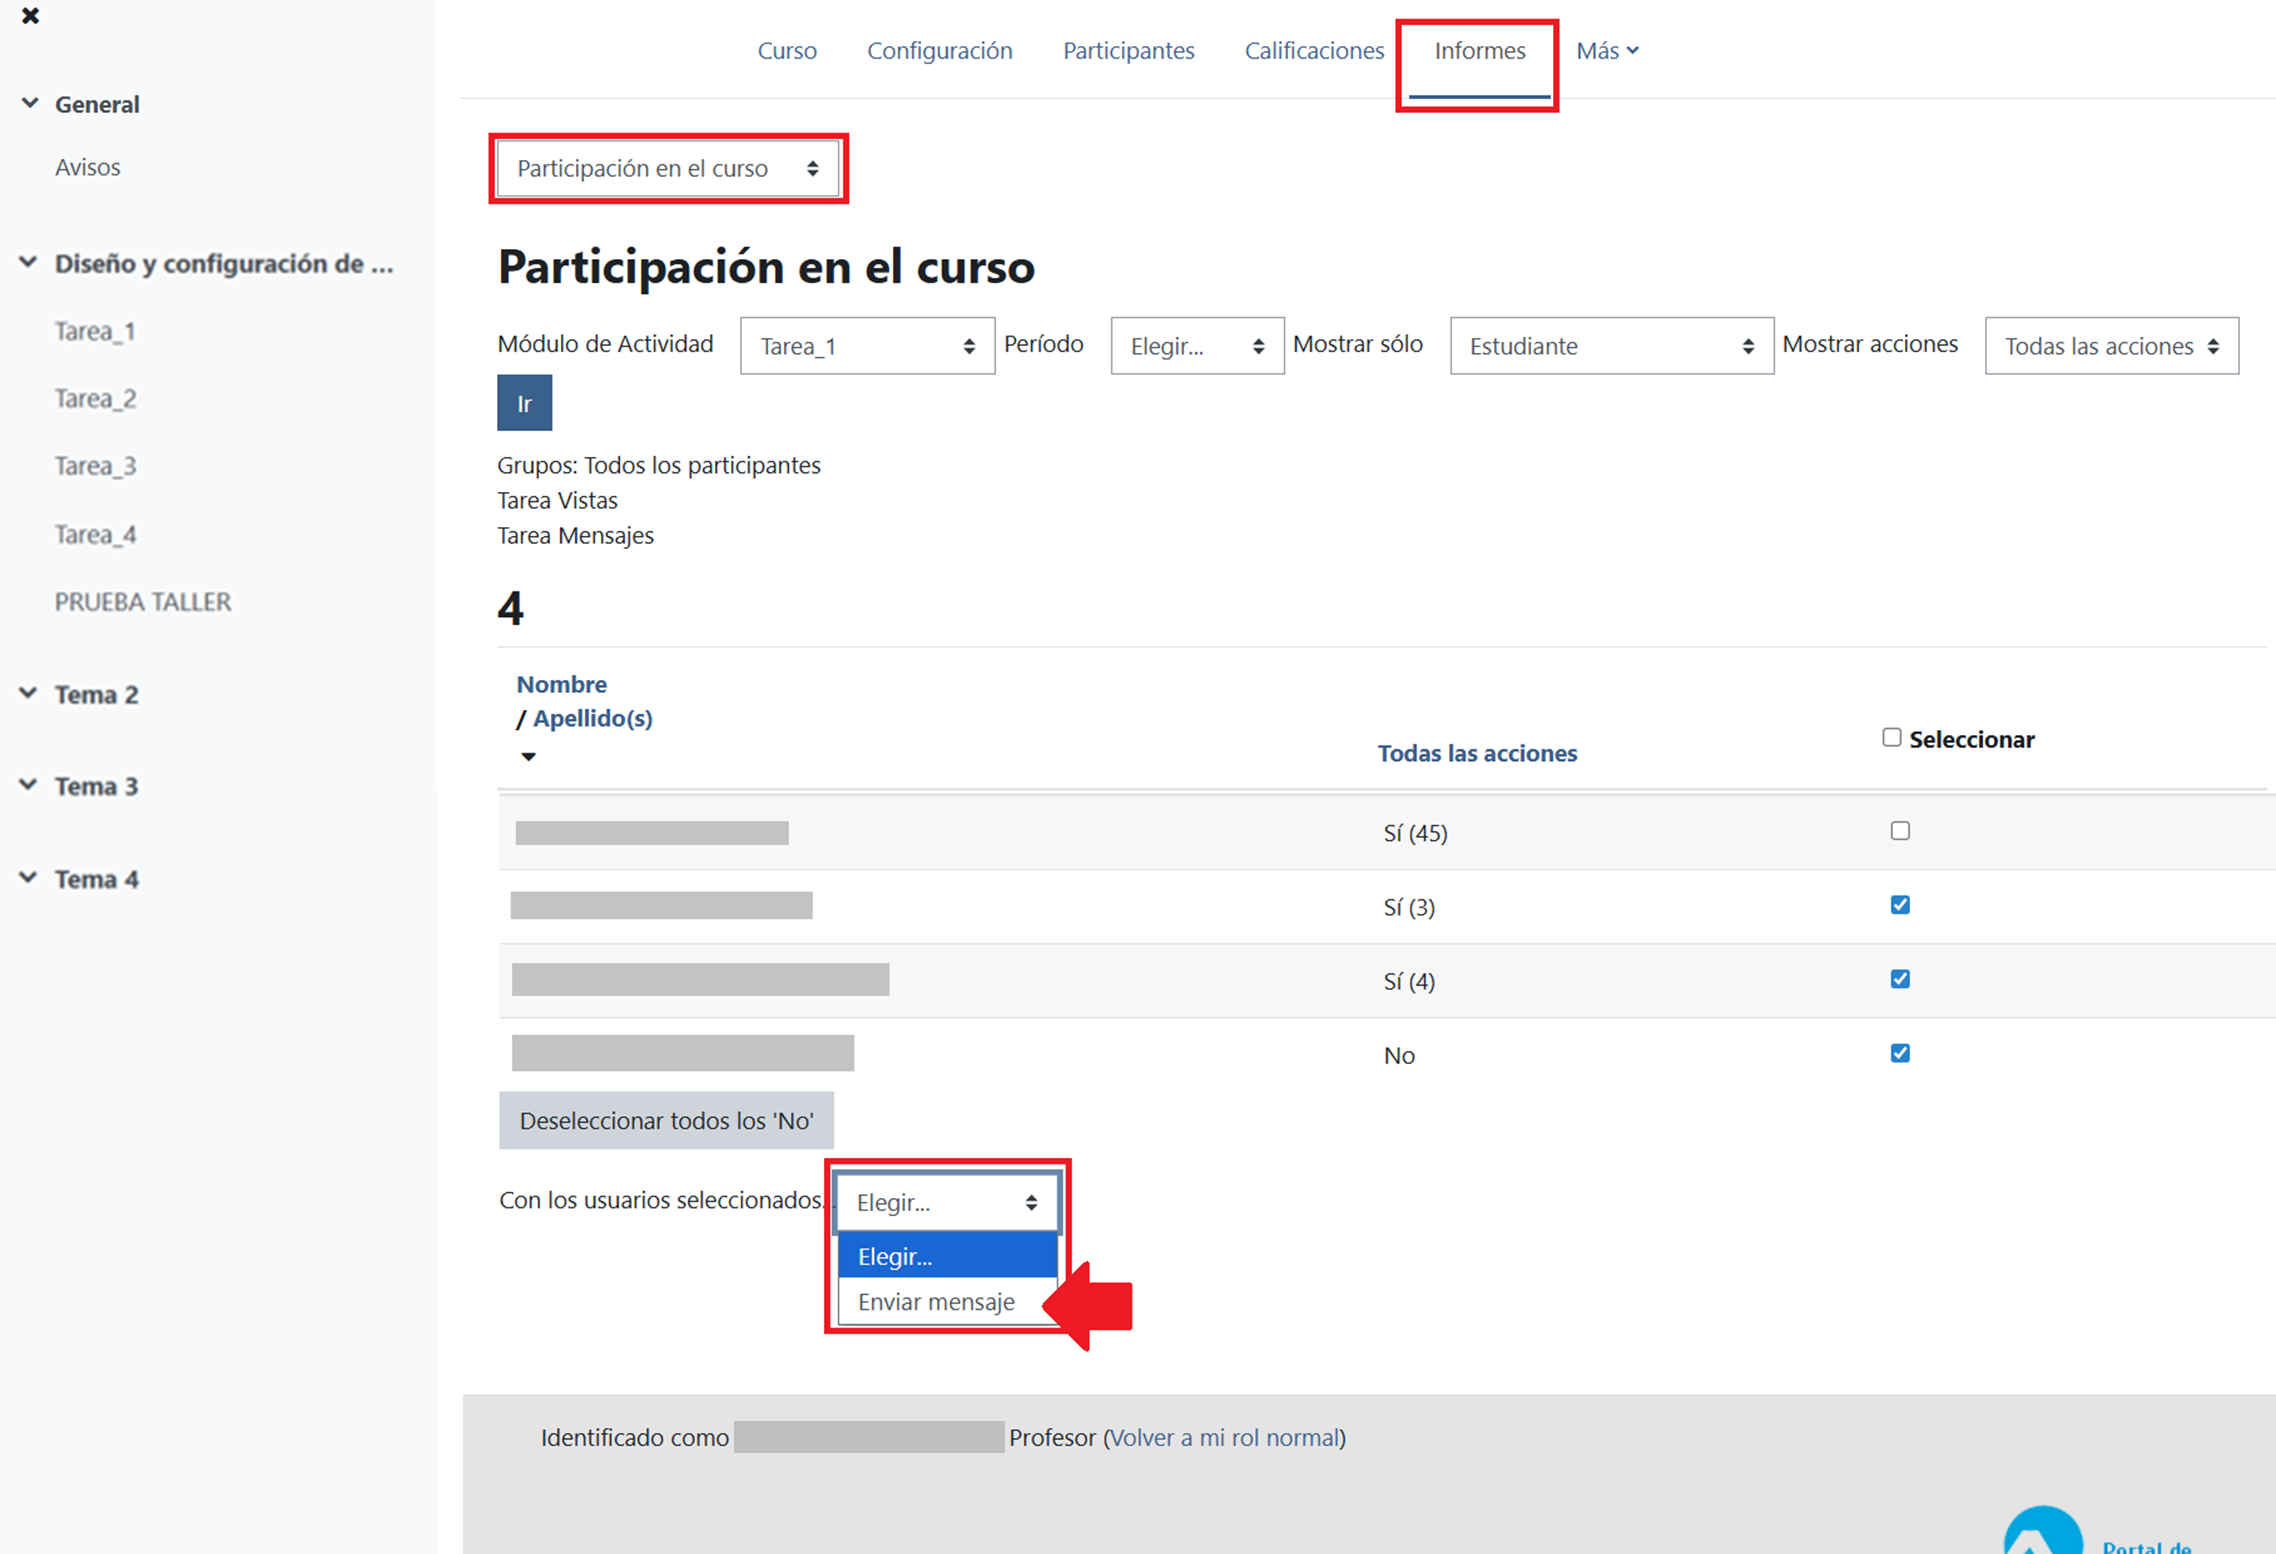Click the sort arrow under Nombre
Viewport: 2276px width, 1554px height.
529,757
